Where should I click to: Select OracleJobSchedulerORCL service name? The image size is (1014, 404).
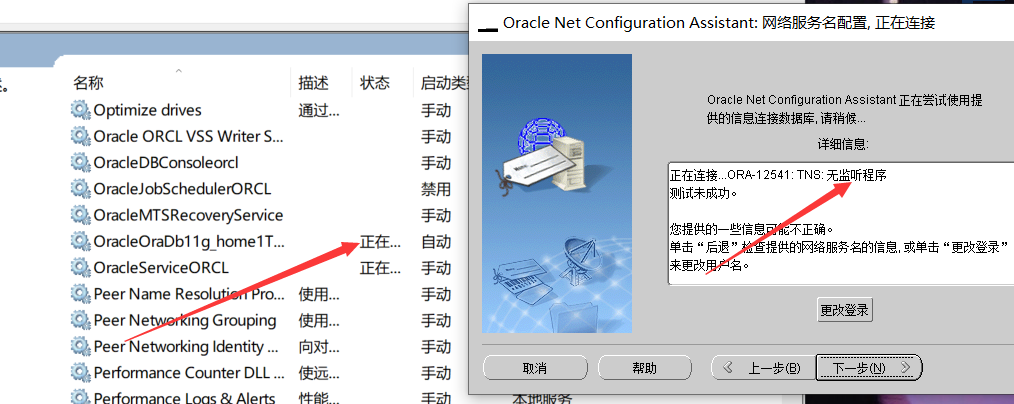182,189
